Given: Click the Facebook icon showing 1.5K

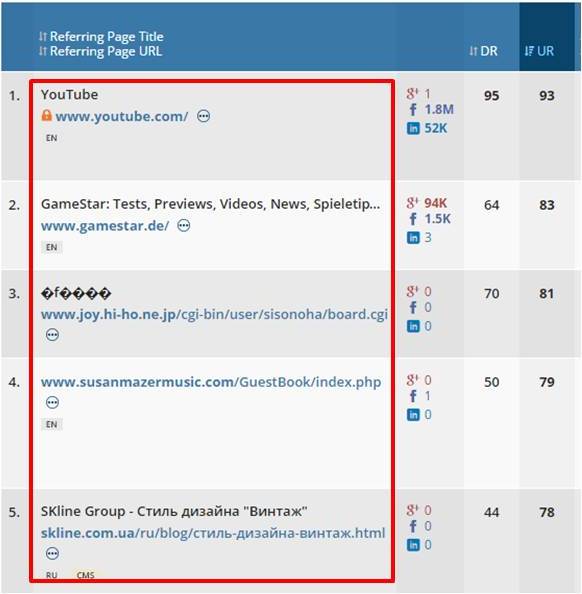Looking at the screenshot, I should (x=413, y=219).
